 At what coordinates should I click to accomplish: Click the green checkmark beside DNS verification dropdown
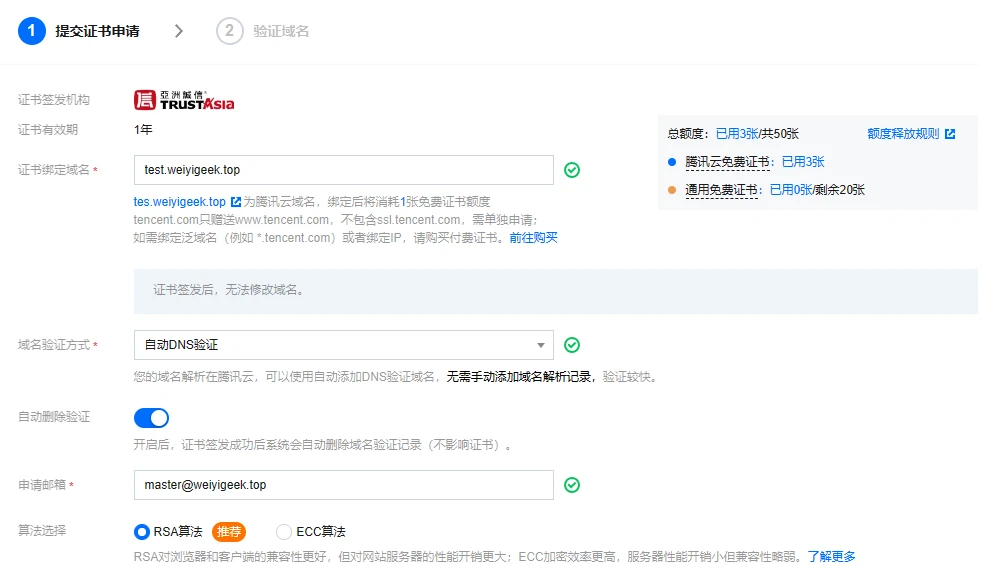pos(572,345)
